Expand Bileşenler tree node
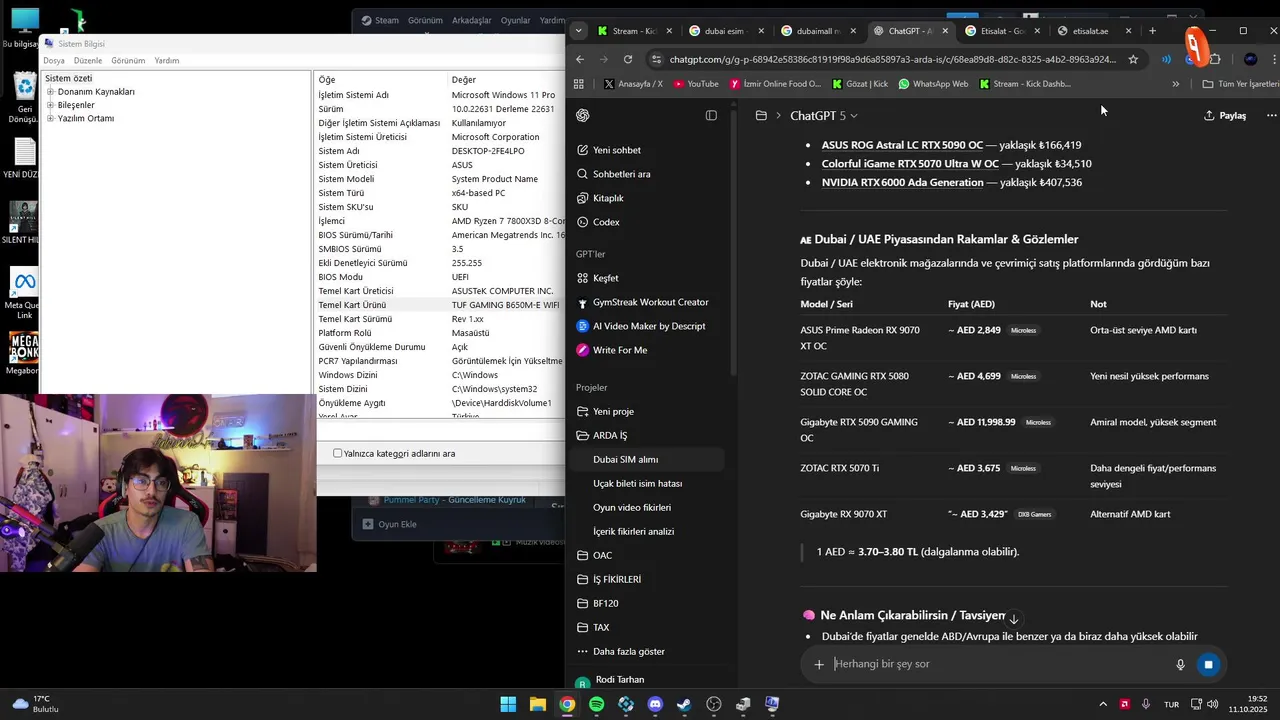 coord(50,105)
